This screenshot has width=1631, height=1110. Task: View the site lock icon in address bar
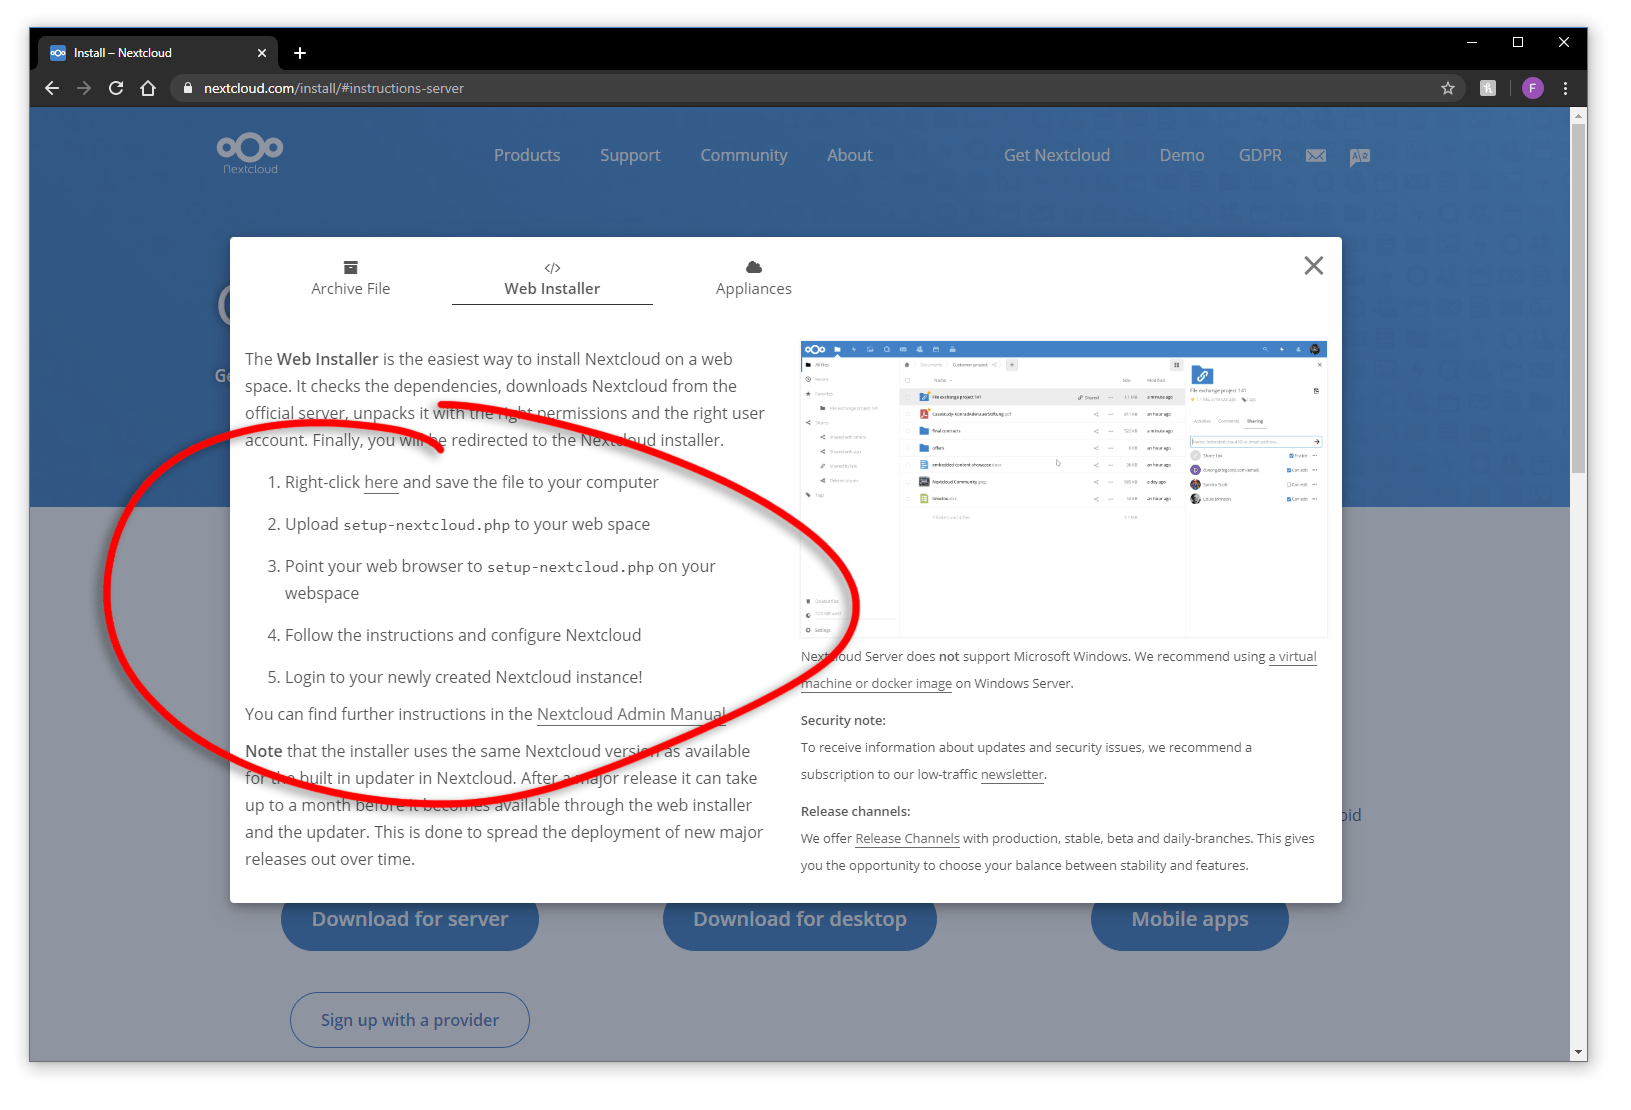click(187, 88)
